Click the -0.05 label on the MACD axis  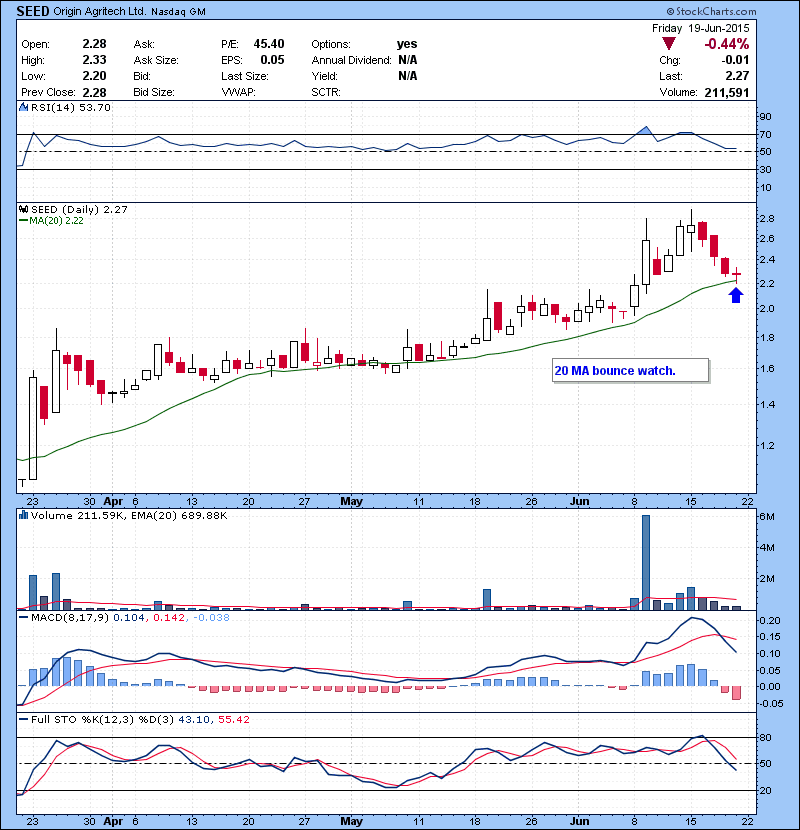(769, 703)
